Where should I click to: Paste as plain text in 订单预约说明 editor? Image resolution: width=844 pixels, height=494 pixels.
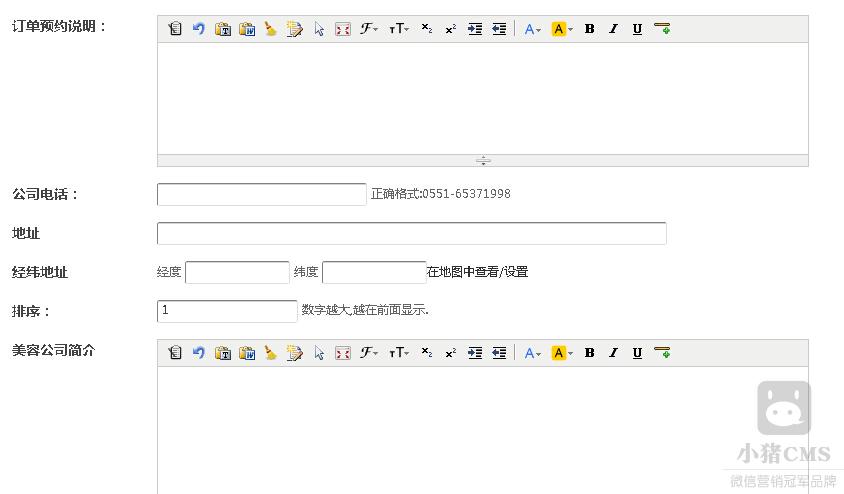point(223,29)
